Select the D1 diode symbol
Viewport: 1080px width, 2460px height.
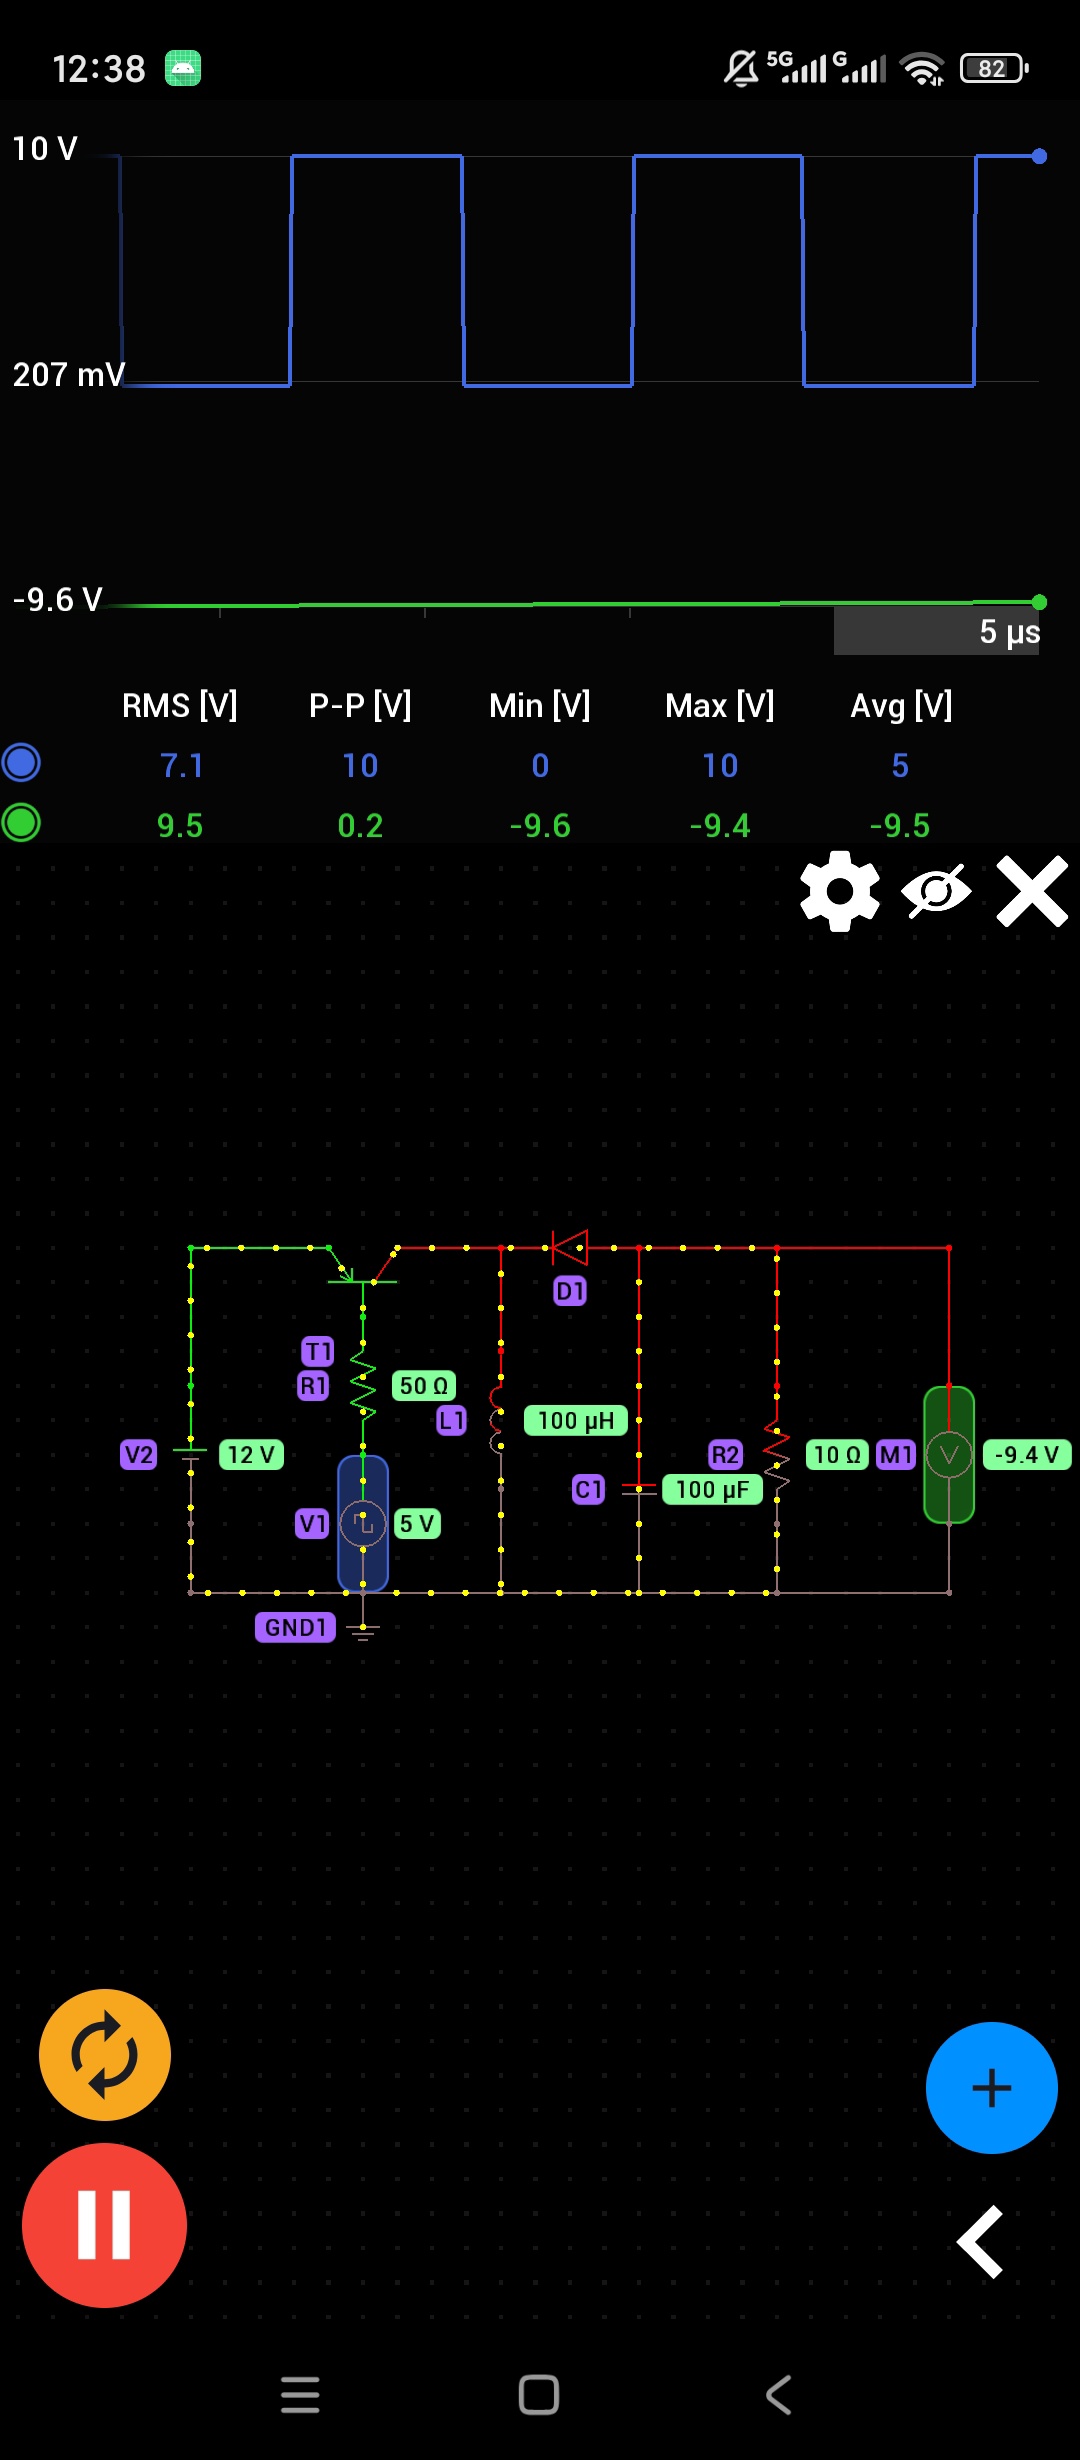(570, 1248)
